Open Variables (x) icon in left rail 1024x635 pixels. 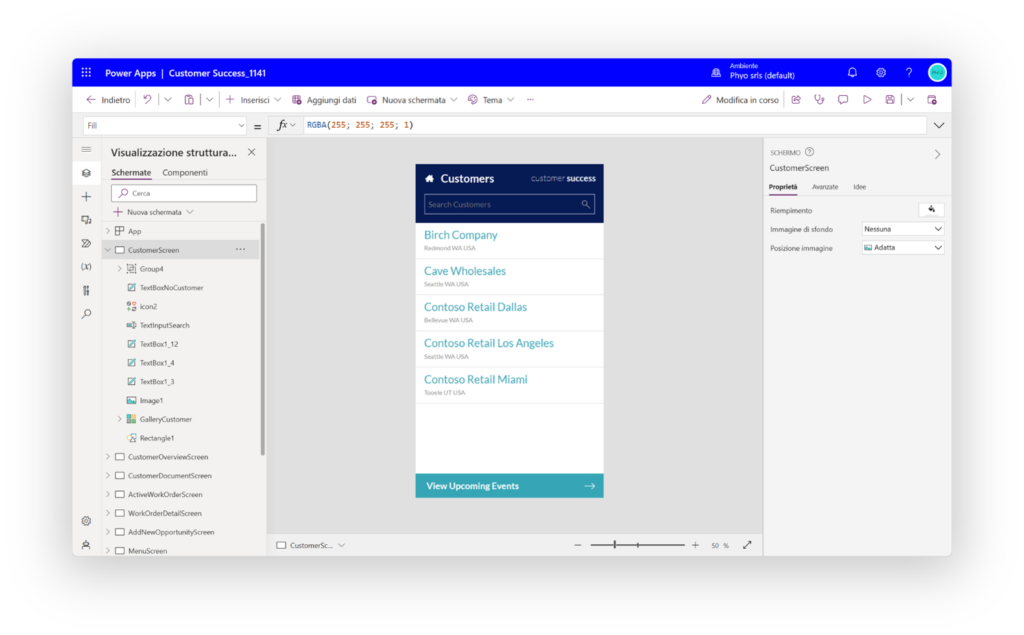pyautogui.click(x=86, y=267)
